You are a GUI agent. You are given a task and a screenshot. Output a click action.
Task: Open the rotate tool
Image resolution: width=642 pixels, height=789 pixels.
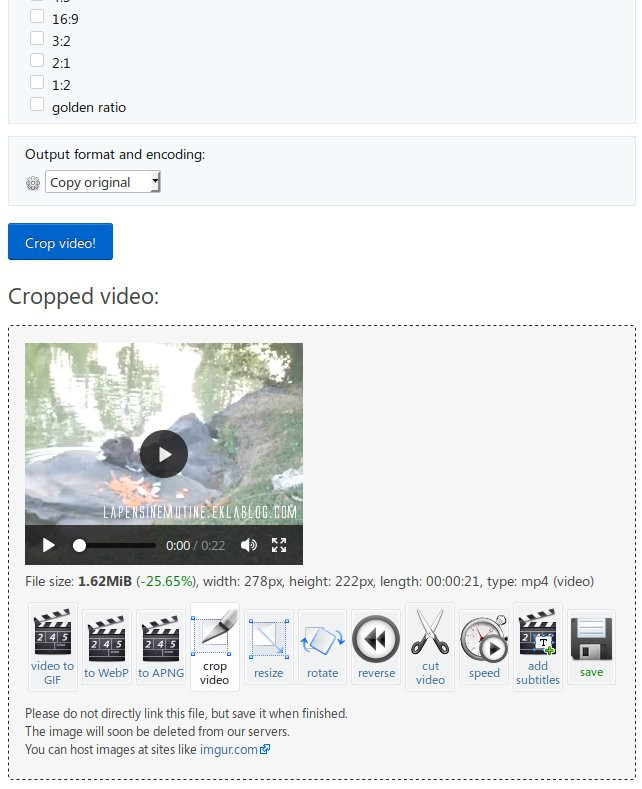pyautogui.click(x=323, y=647)
